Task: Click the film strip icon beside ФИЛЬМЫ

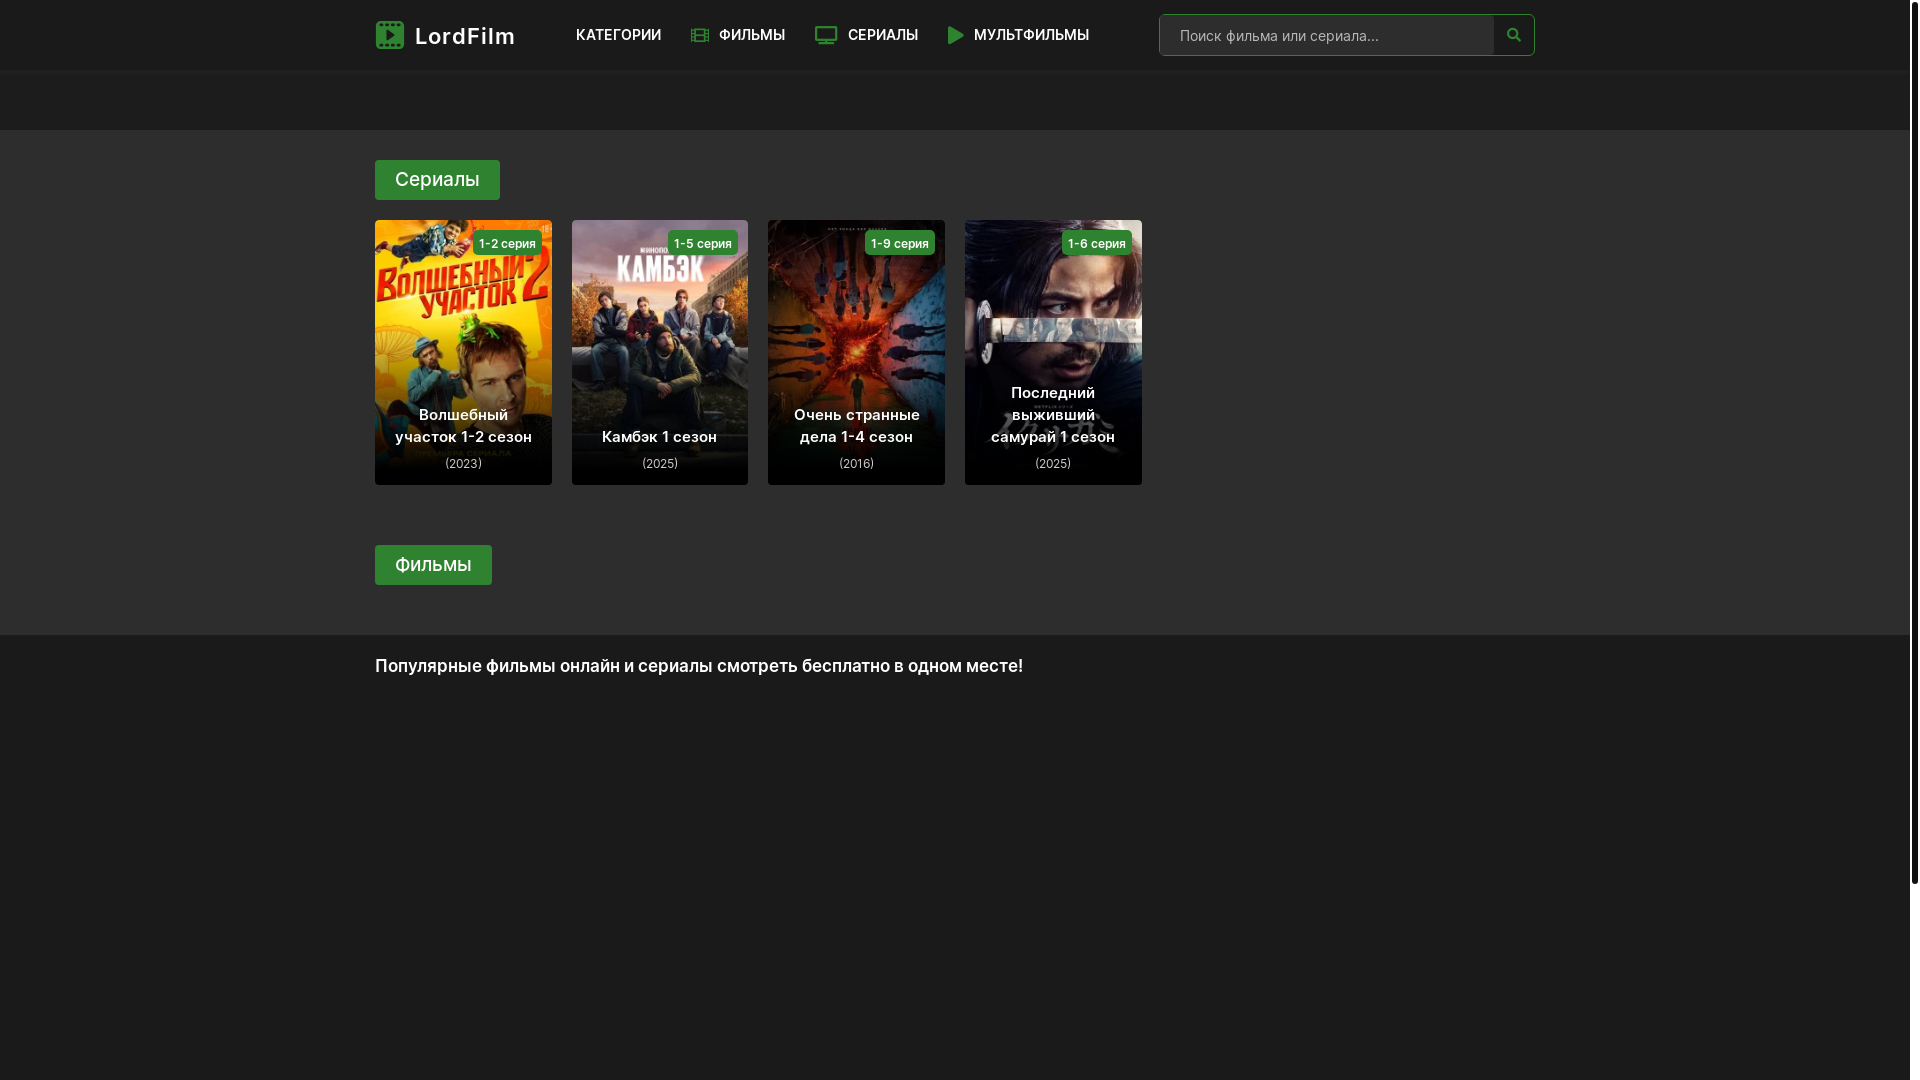Action: click(700, 35)
